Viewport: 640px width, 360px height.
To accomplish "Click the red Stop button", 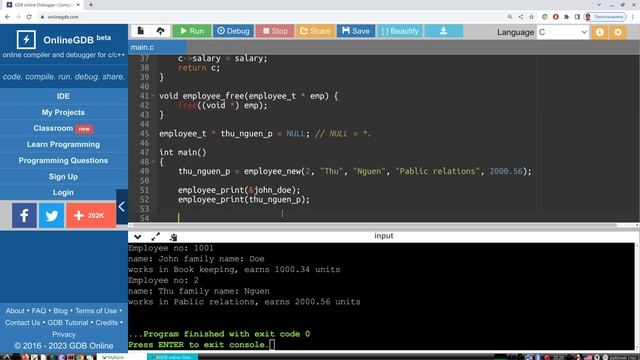I will tap(275, 31).
